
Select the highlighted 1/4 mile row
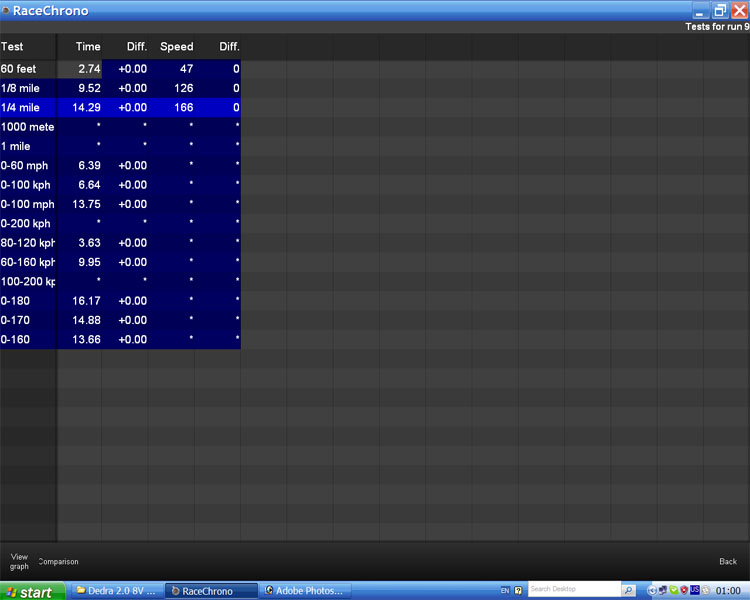pyautogui.click(x=28, y=107)
